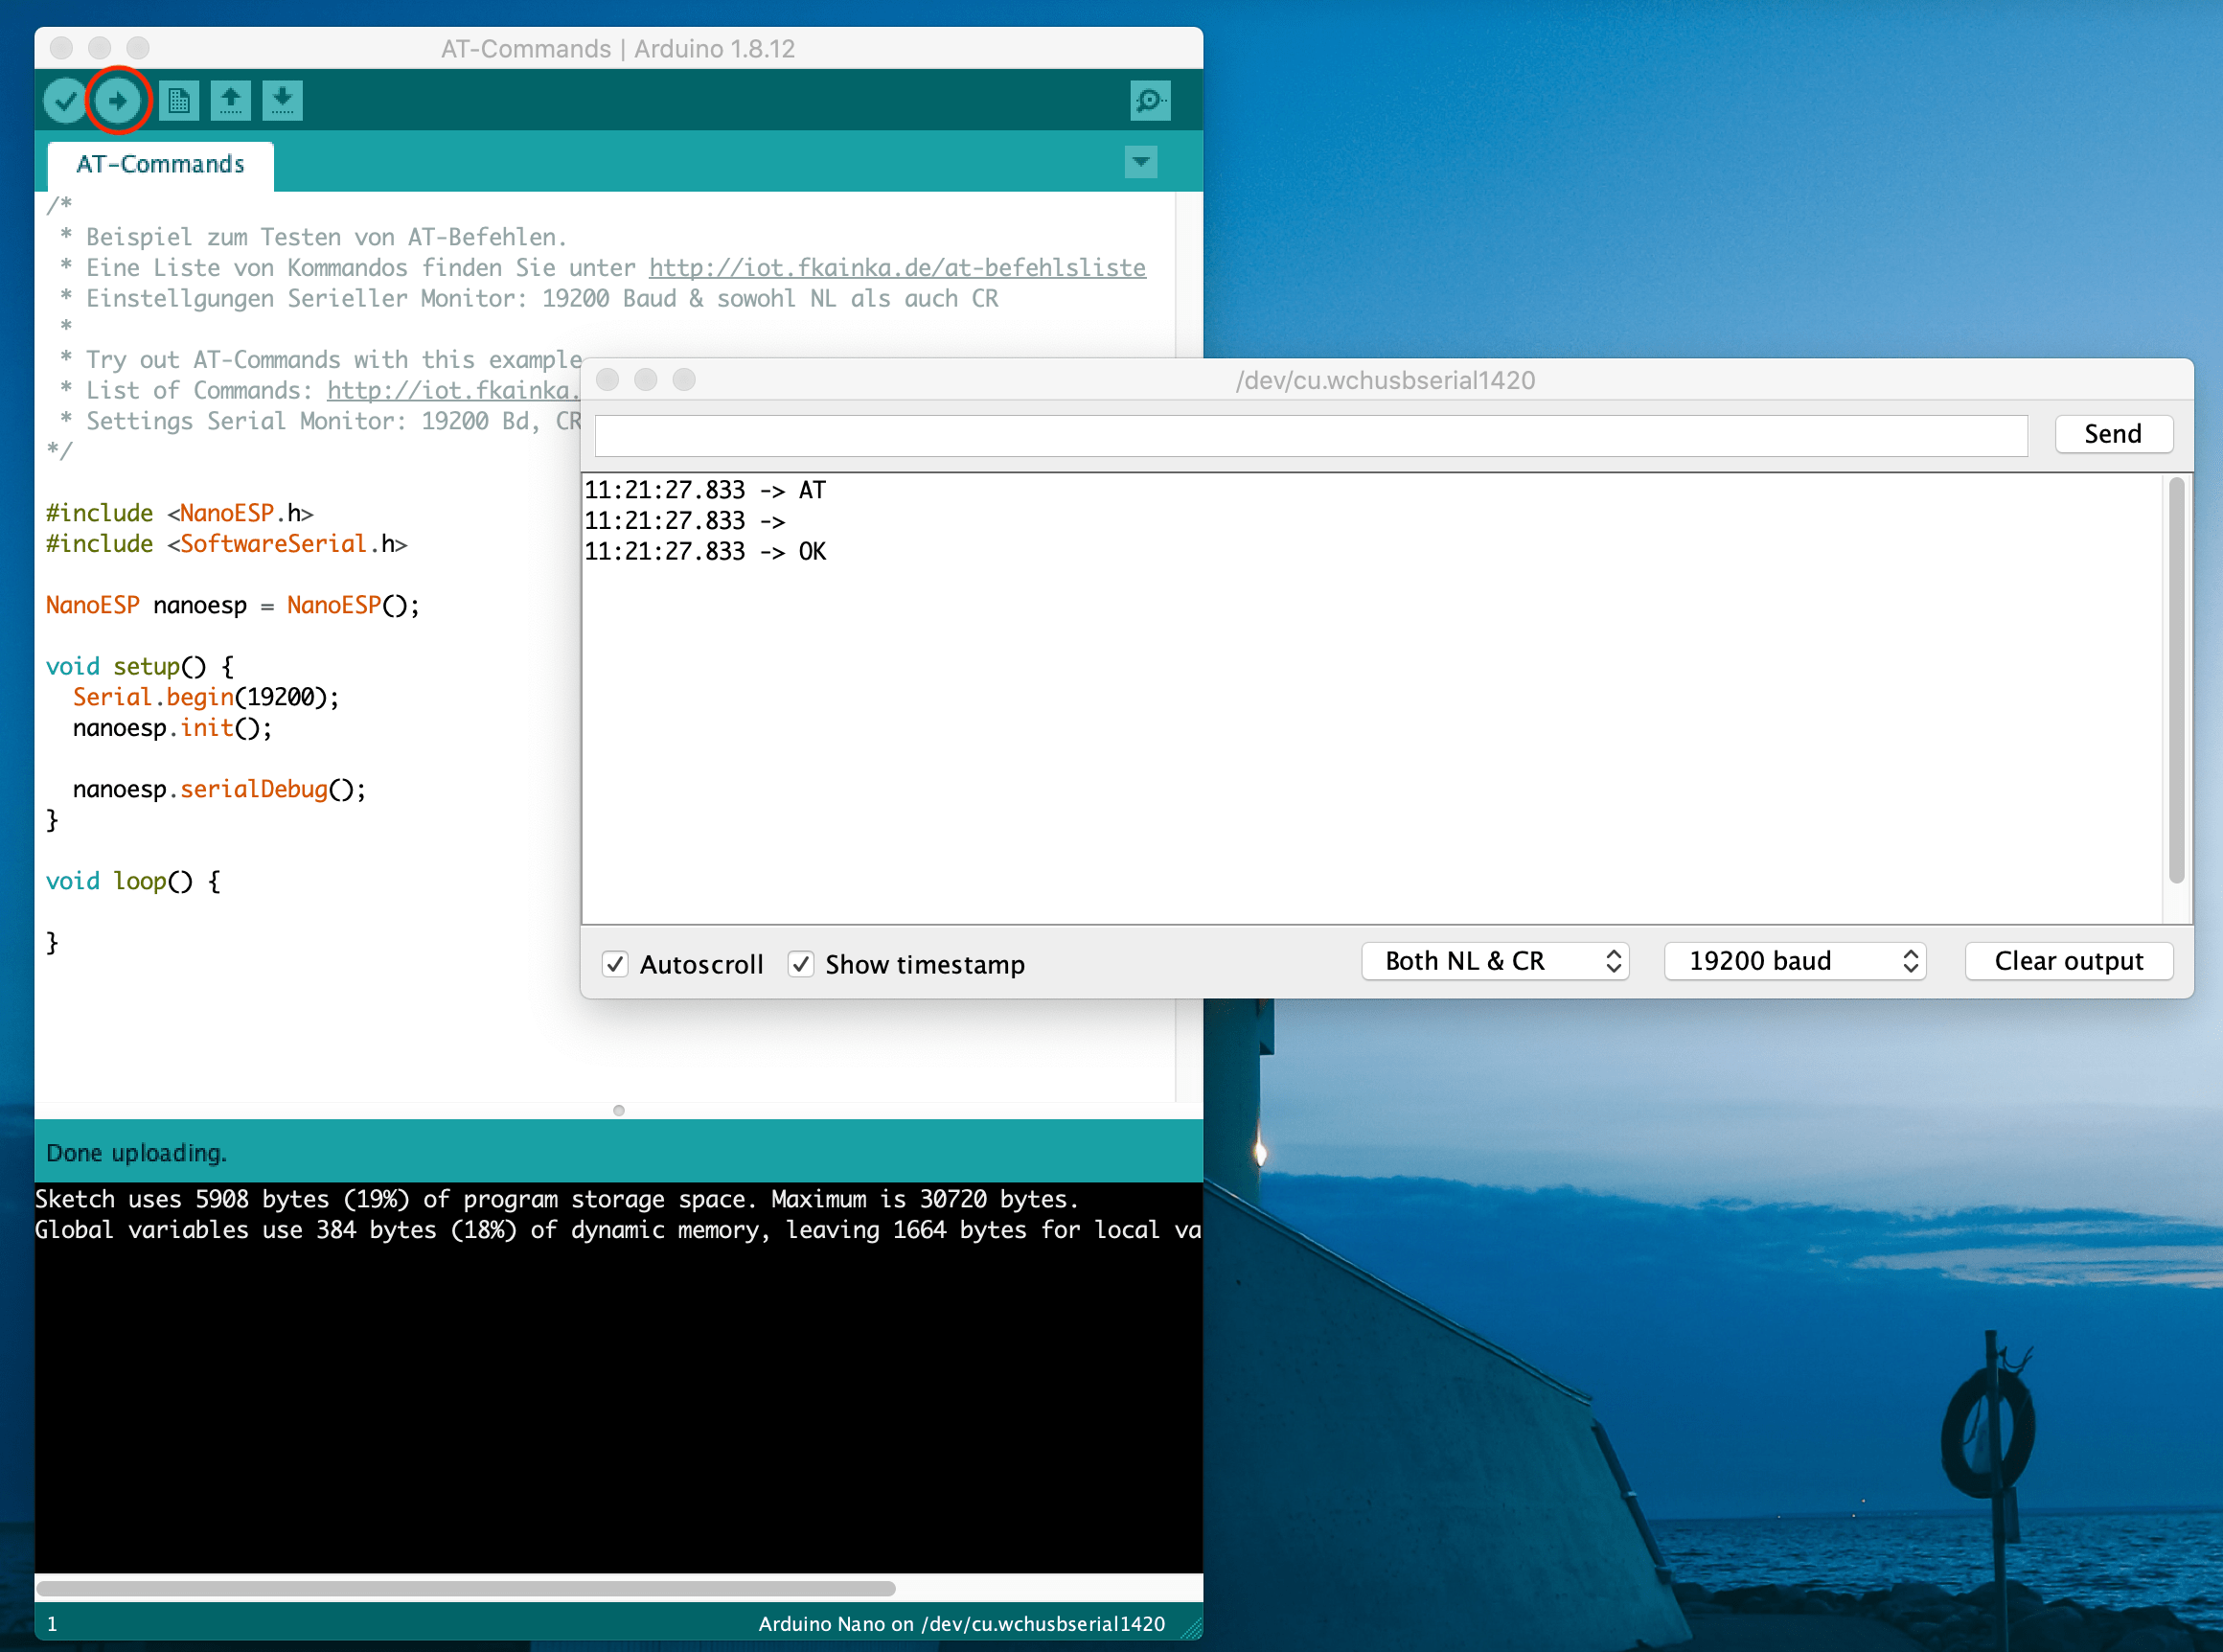Click the Sketch uses 5908 bytes line
Screen dimensions: 2223x1652
click(557, 1199)
